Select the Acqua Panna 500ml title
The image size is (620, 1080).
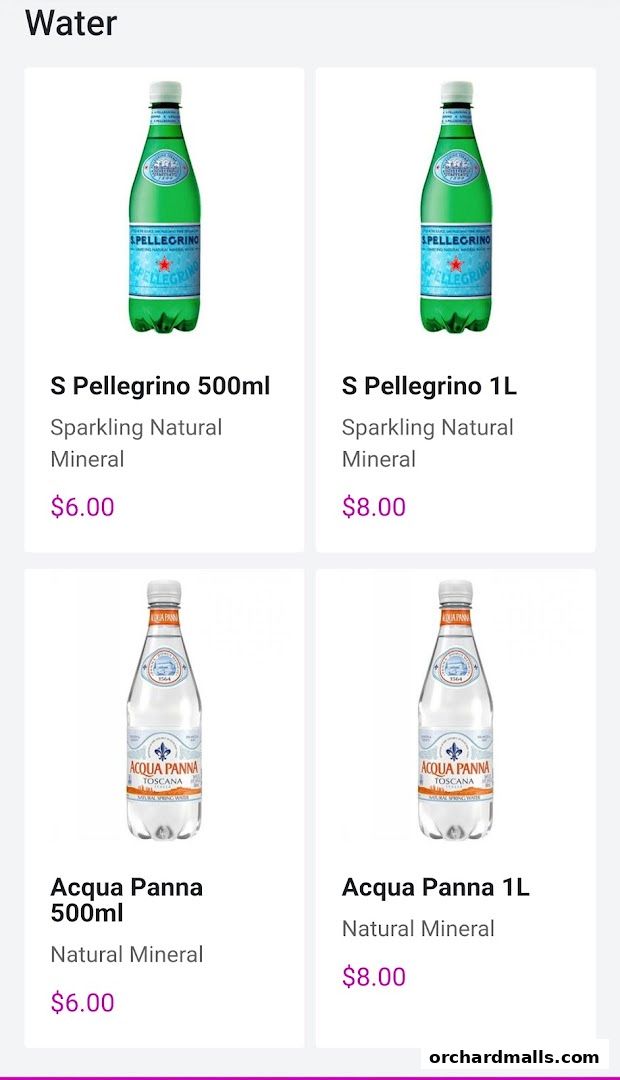coord(127,900)
